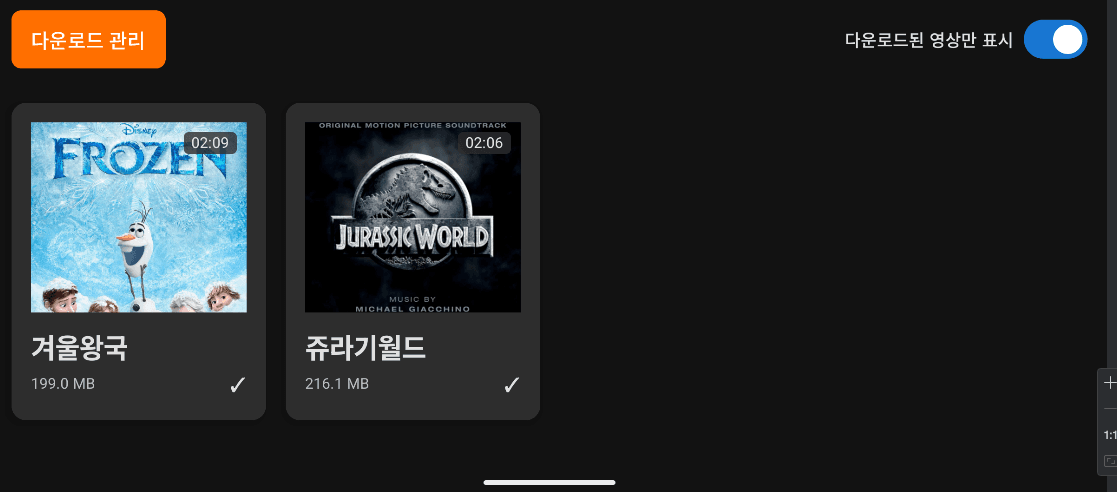Click the downloaded checkmark on 쥬라기월드 card
This screenshot has height=492, width=1117.
coord(511,385)
